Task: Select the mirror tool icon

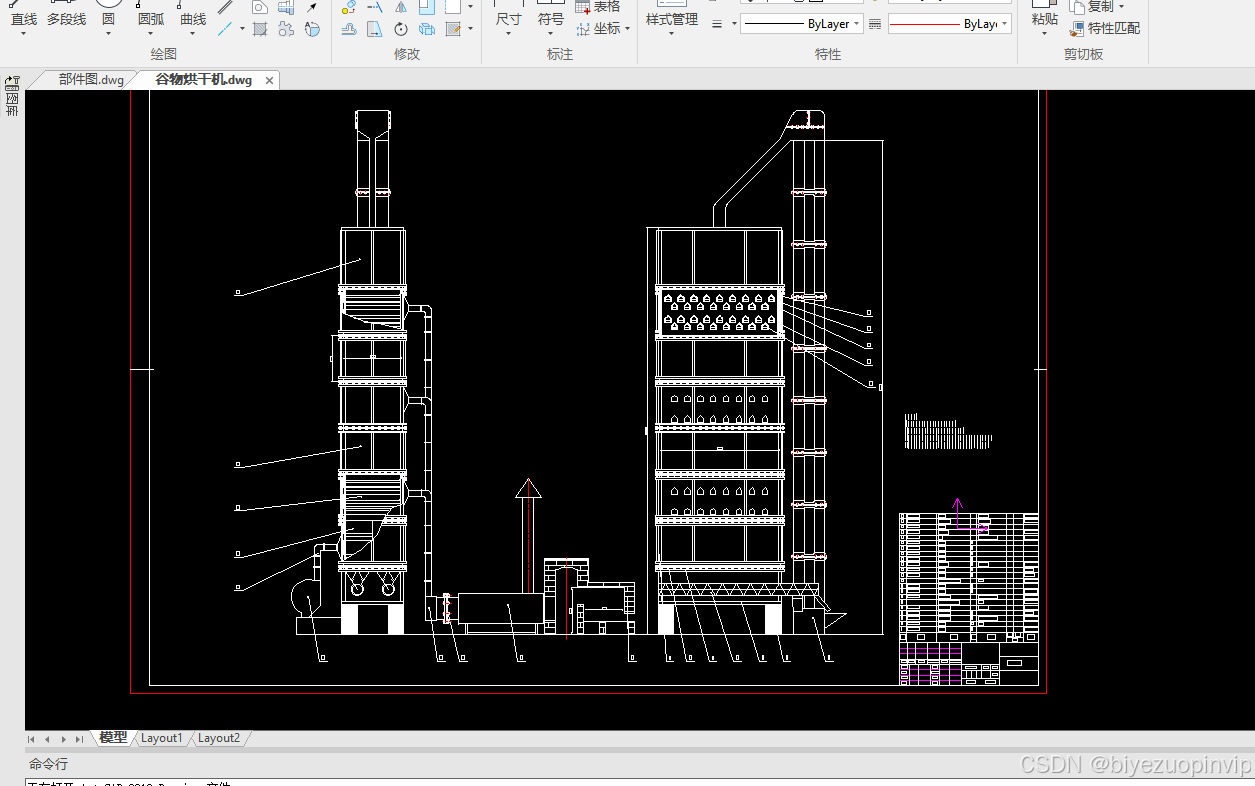Action: [x=400, y=7]
